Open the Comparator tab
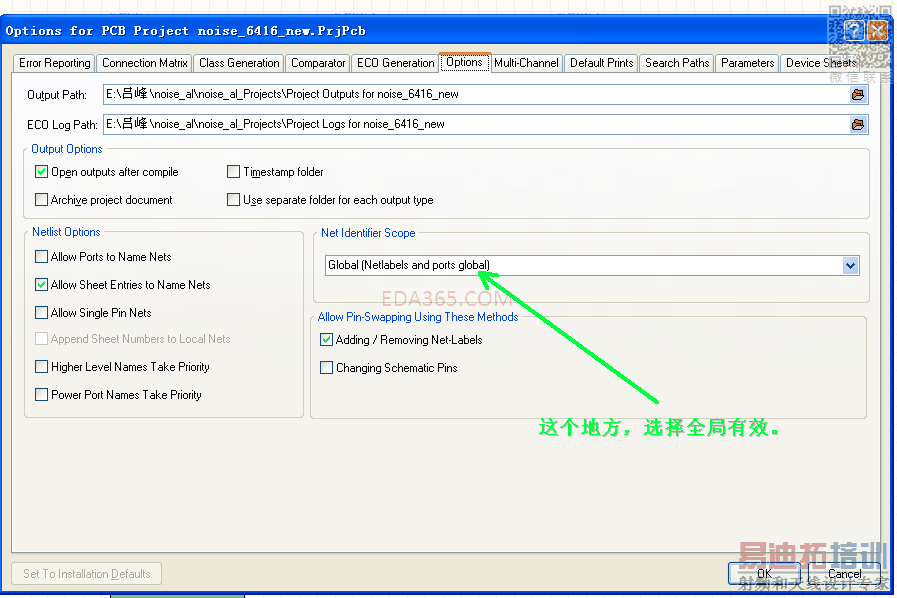Image resolution: width=897 pixels, height=598 pixels. (318, 63)
